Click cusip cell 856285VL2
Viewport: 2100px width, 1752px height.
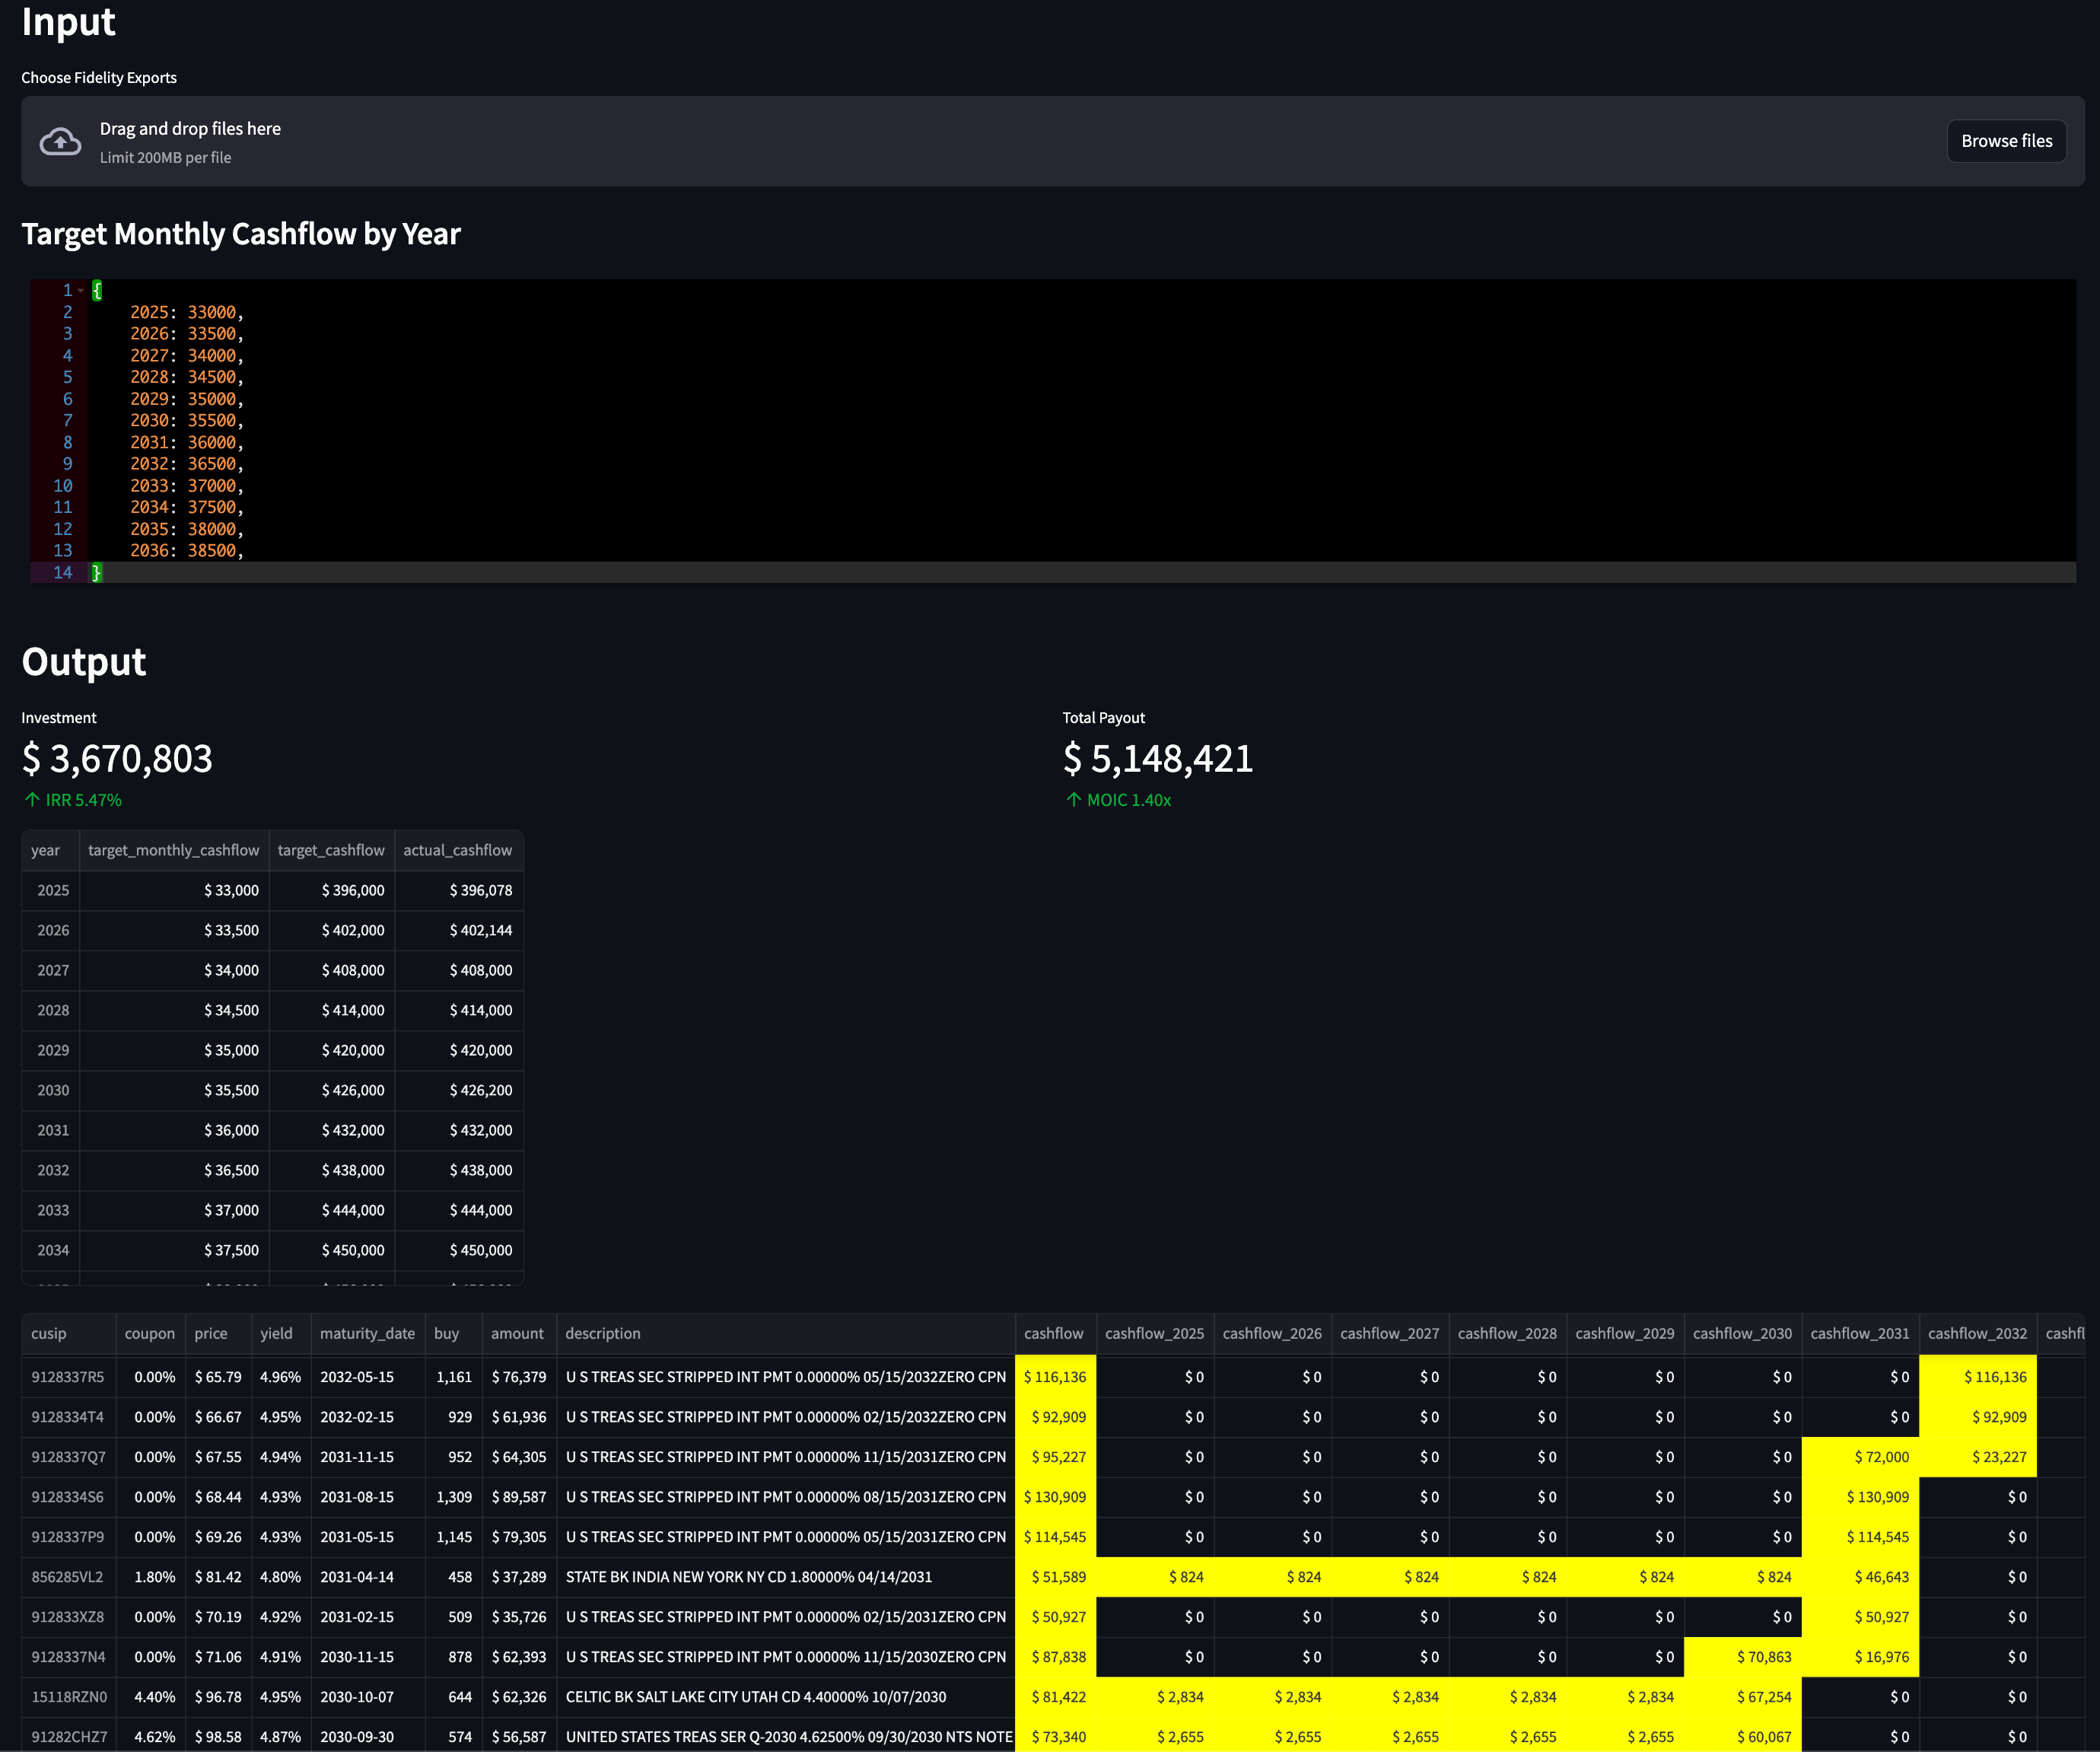point(68,1577)
